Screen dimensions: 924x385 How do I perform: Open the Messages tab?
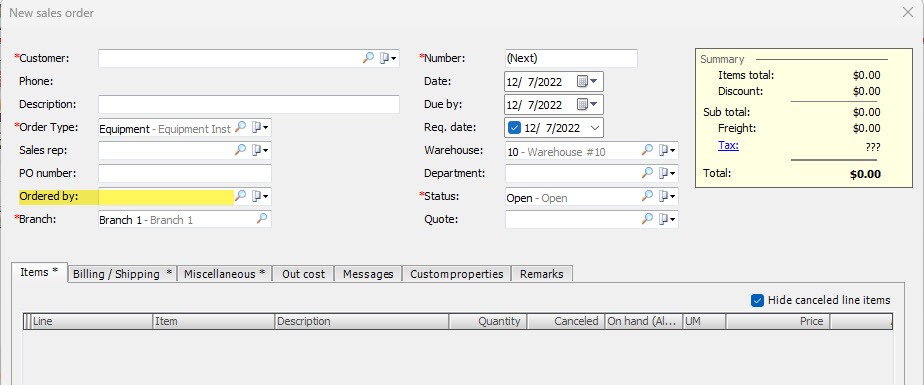coord(368,274)
